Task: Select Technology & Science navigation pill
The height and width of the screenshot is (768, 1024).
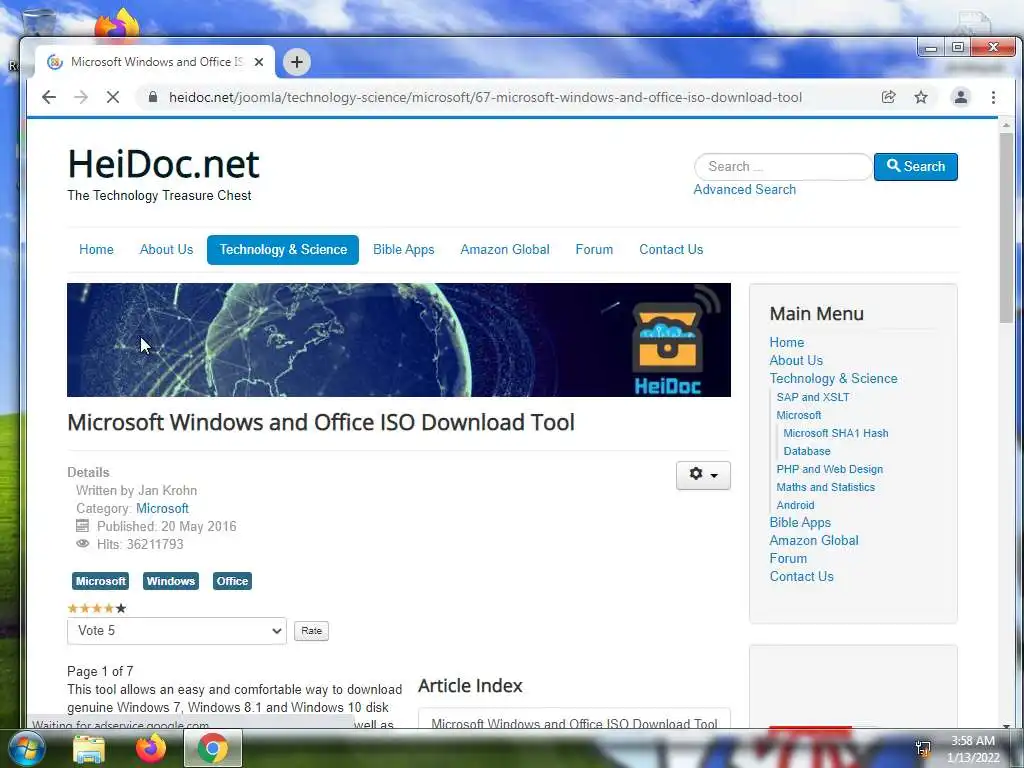Action: pyautogui.click(x=283, y=249)
